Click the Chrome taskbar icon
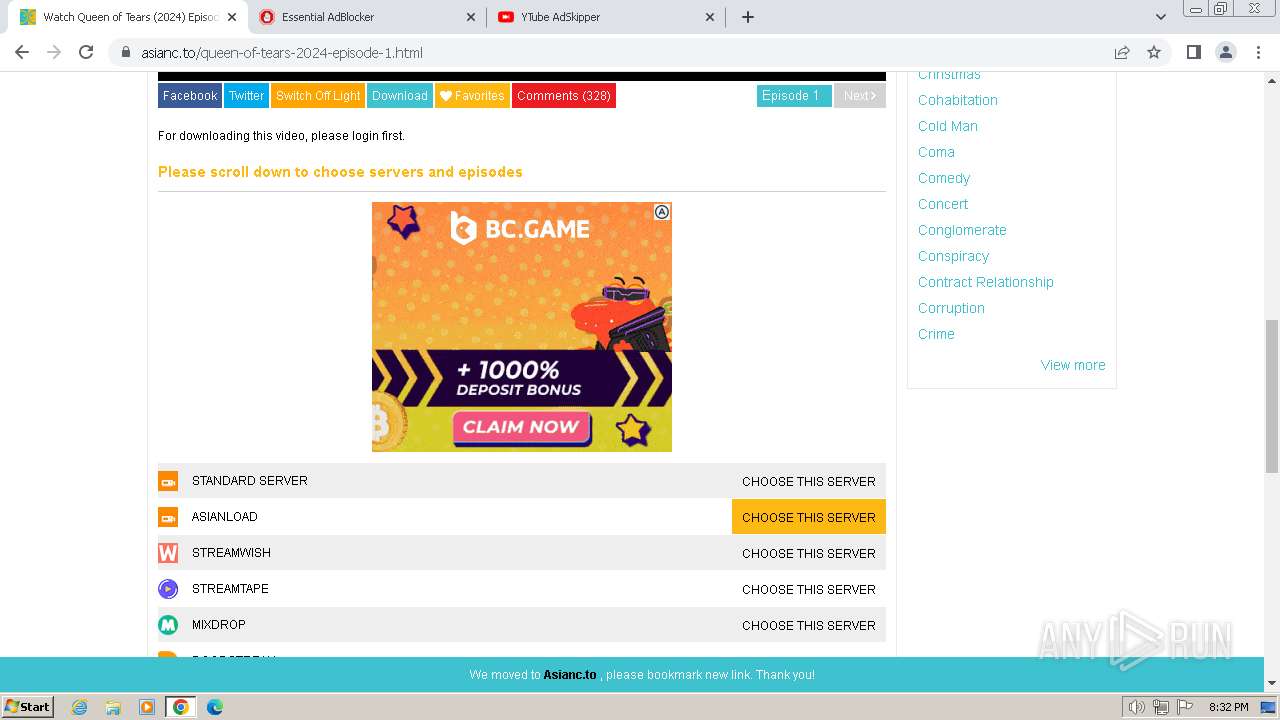 pos(181,707)
